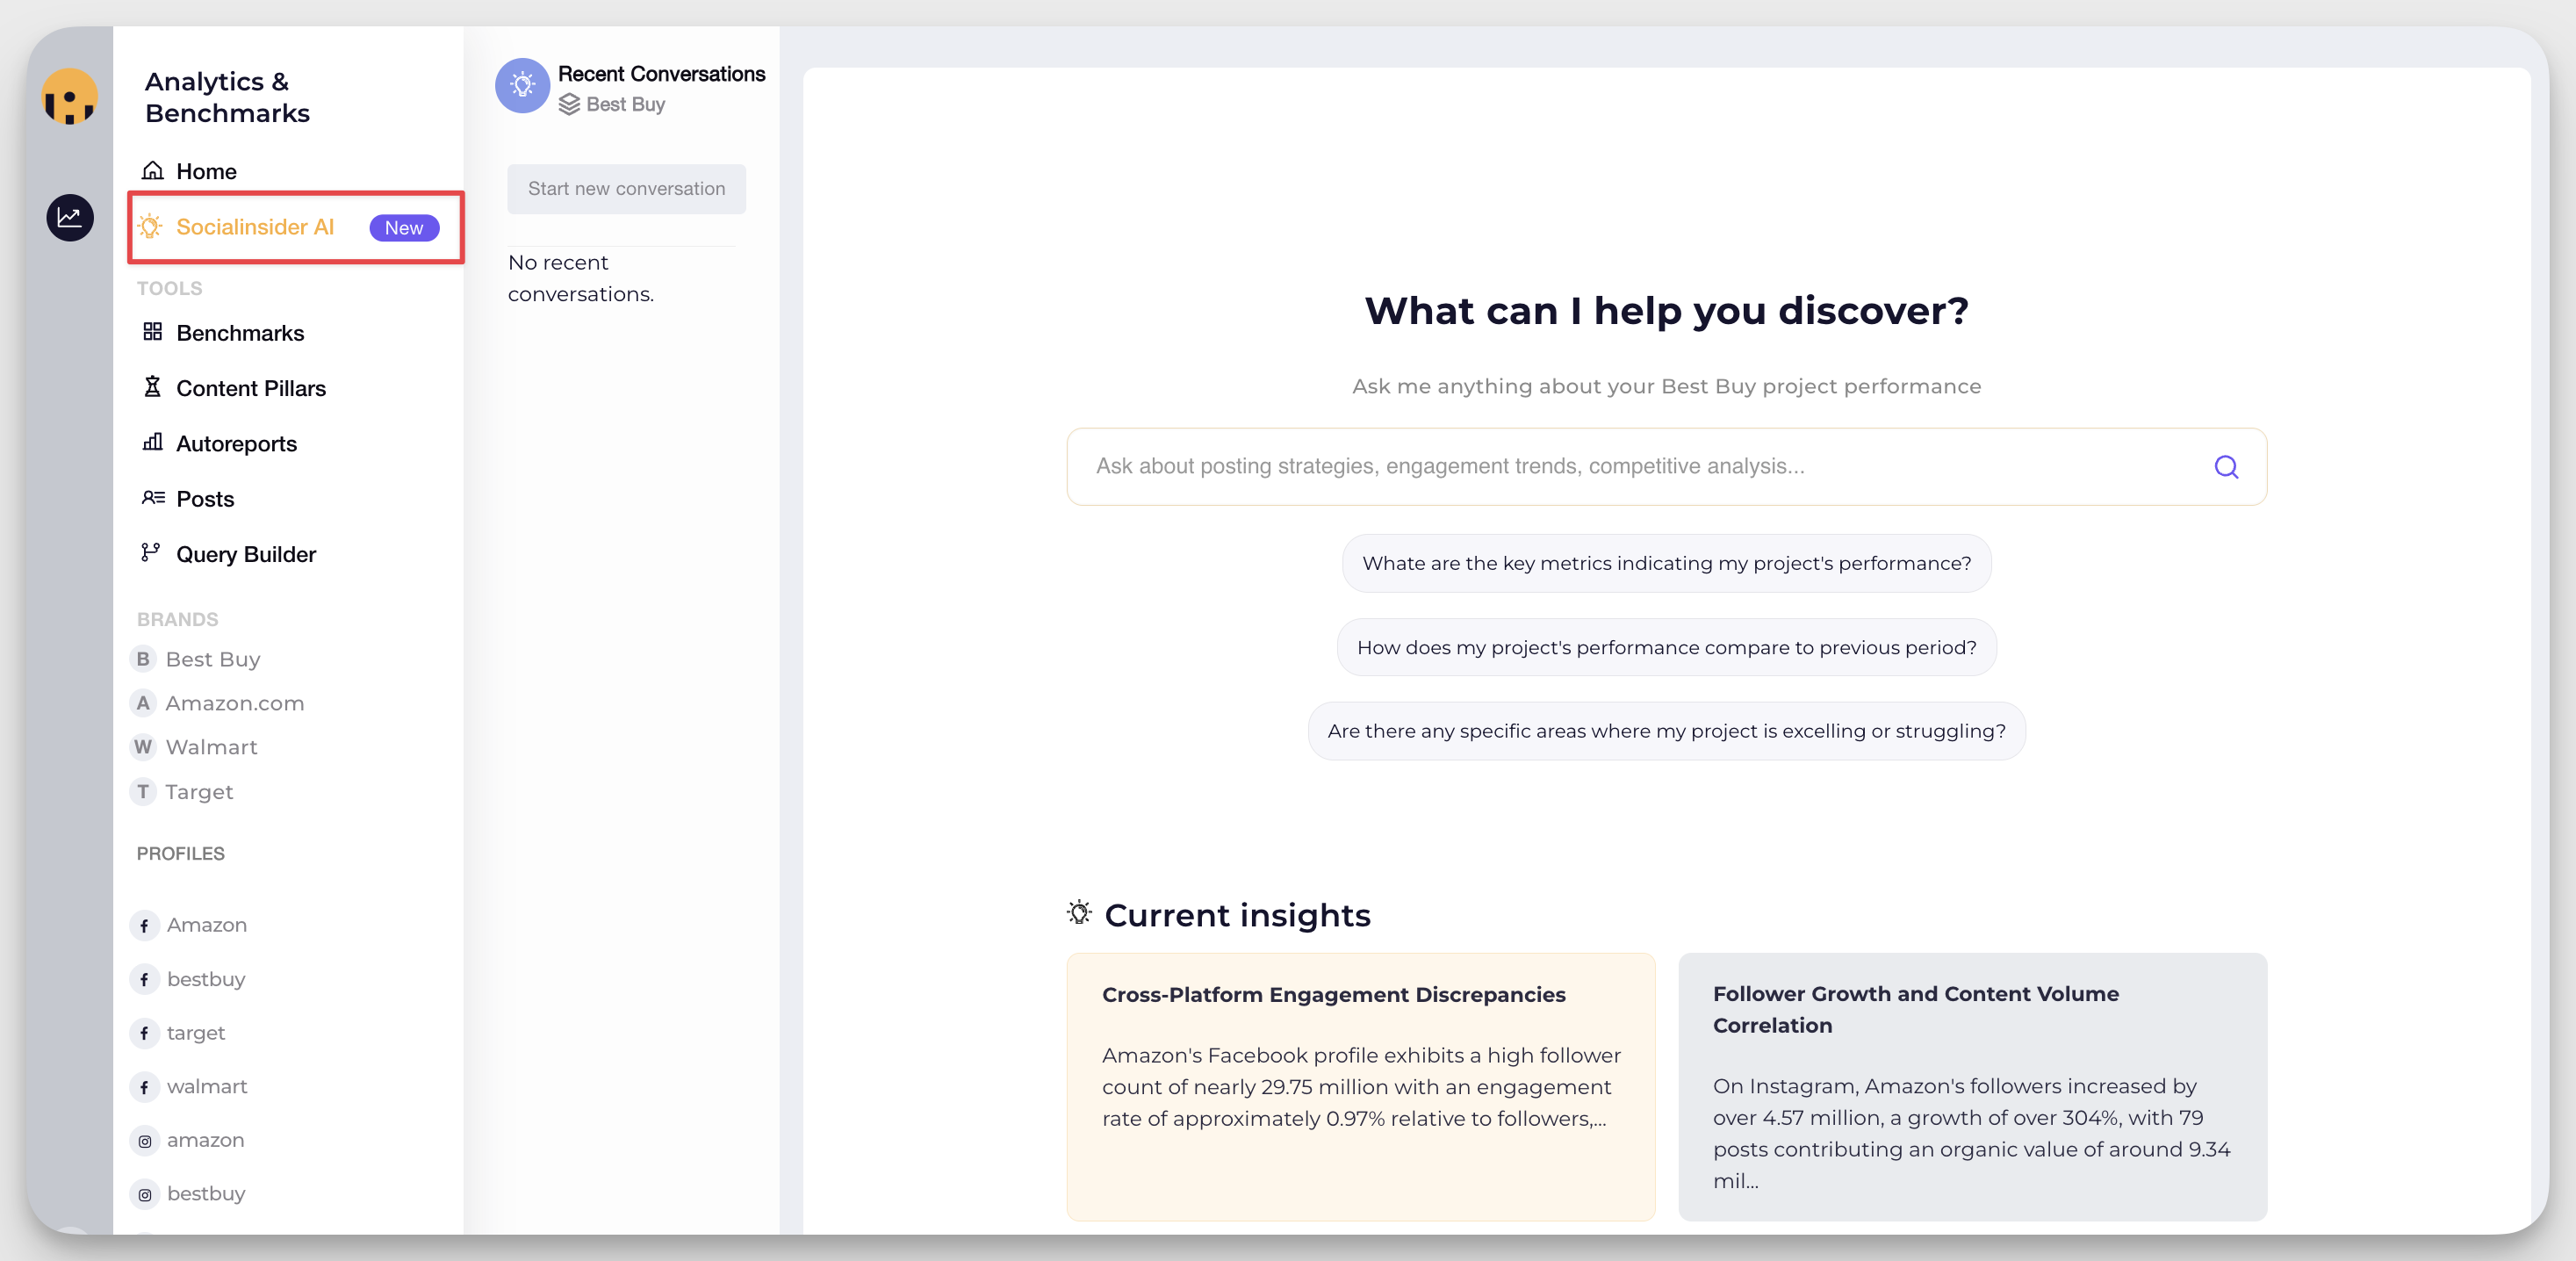
Task: Click the Autoreports bar chart icon
Action: 152,442
